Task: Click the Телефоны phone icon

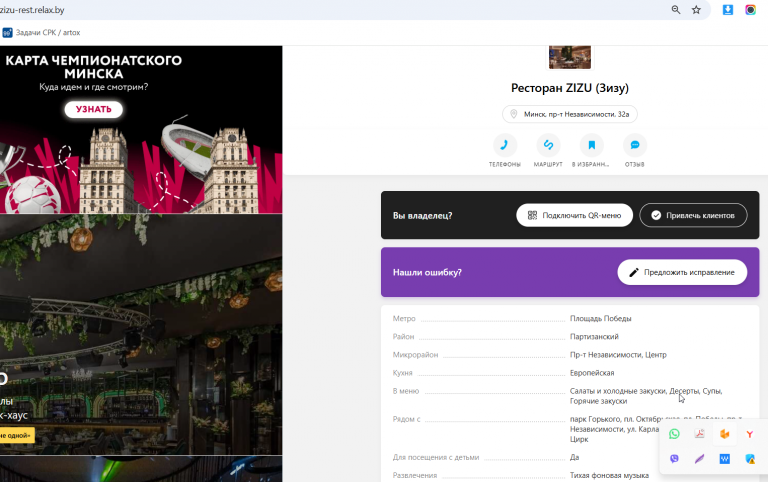Action: coord(504,145)
